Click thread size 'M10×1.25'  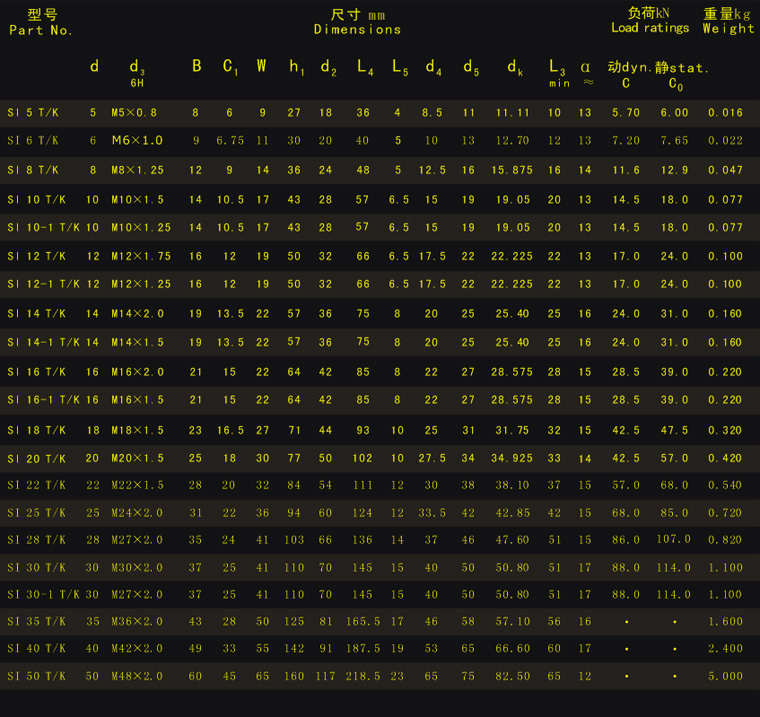141,227
